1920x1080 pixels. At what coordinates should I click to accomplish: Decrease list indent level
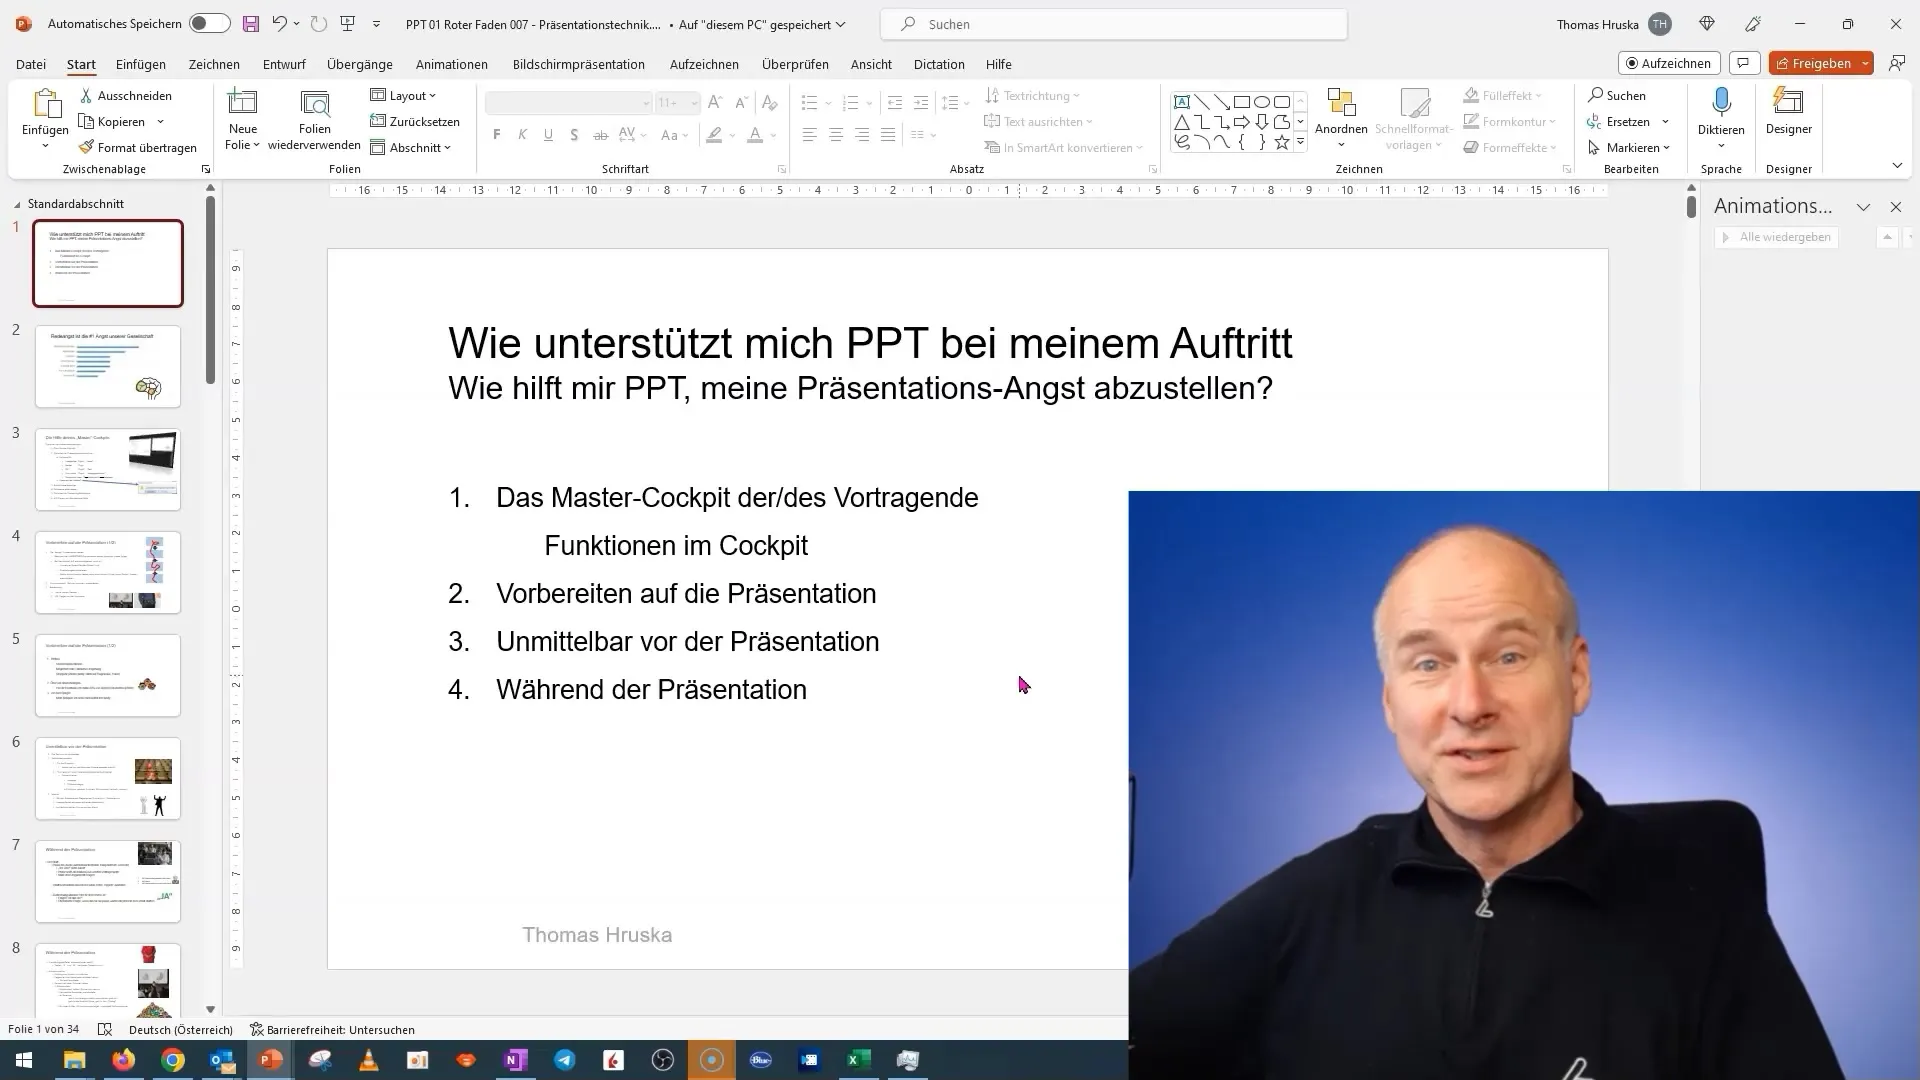[895, 103]
